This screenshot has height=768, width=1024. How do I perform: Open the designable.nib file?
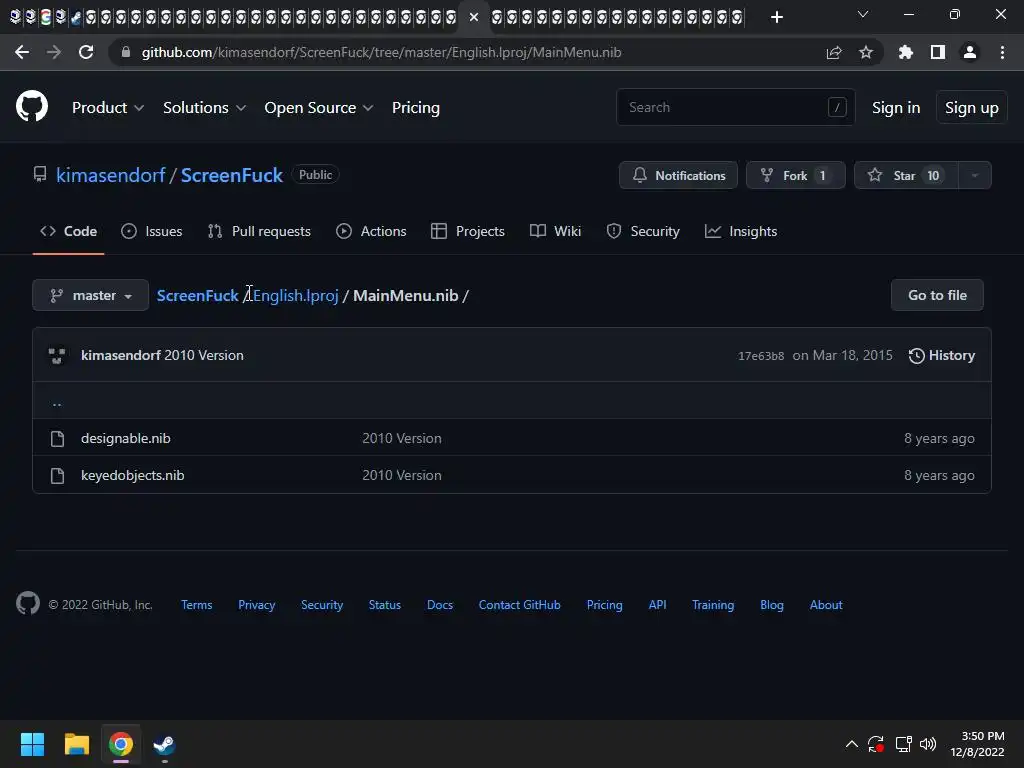[x=125, y=438]
